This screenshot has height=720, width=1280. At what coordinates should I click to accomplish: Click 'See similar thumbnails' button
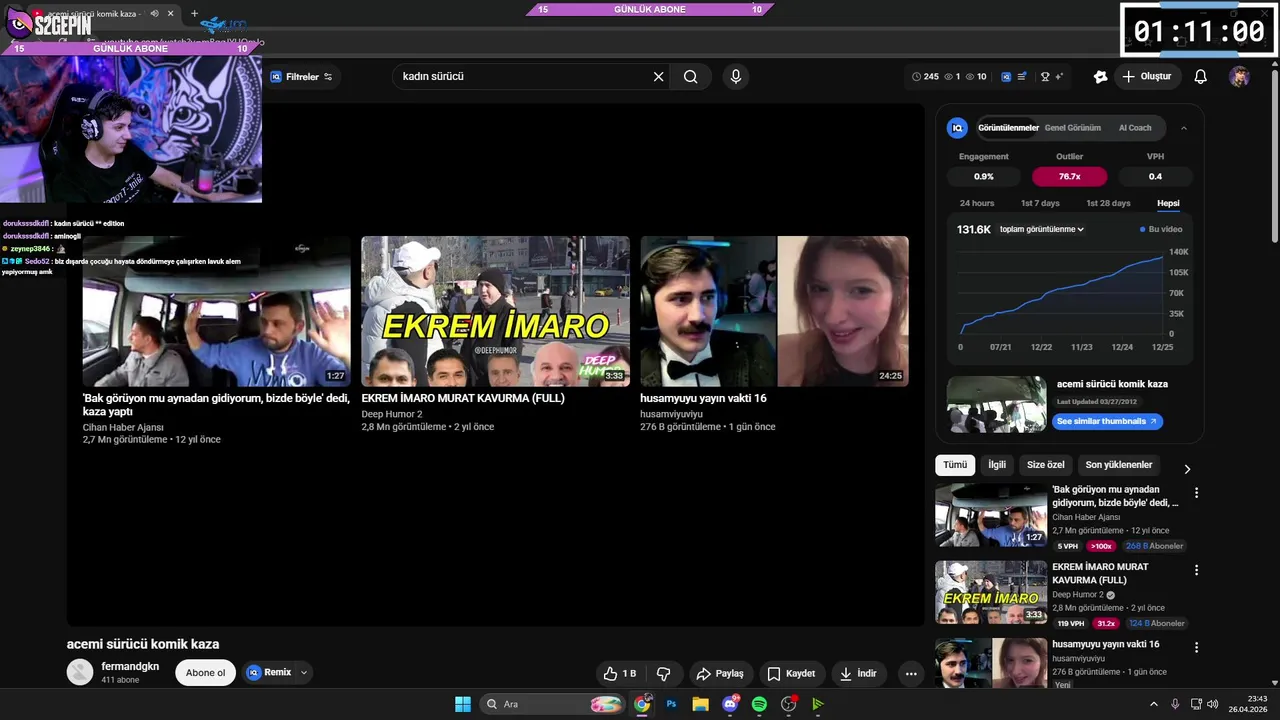point(1106,421)
